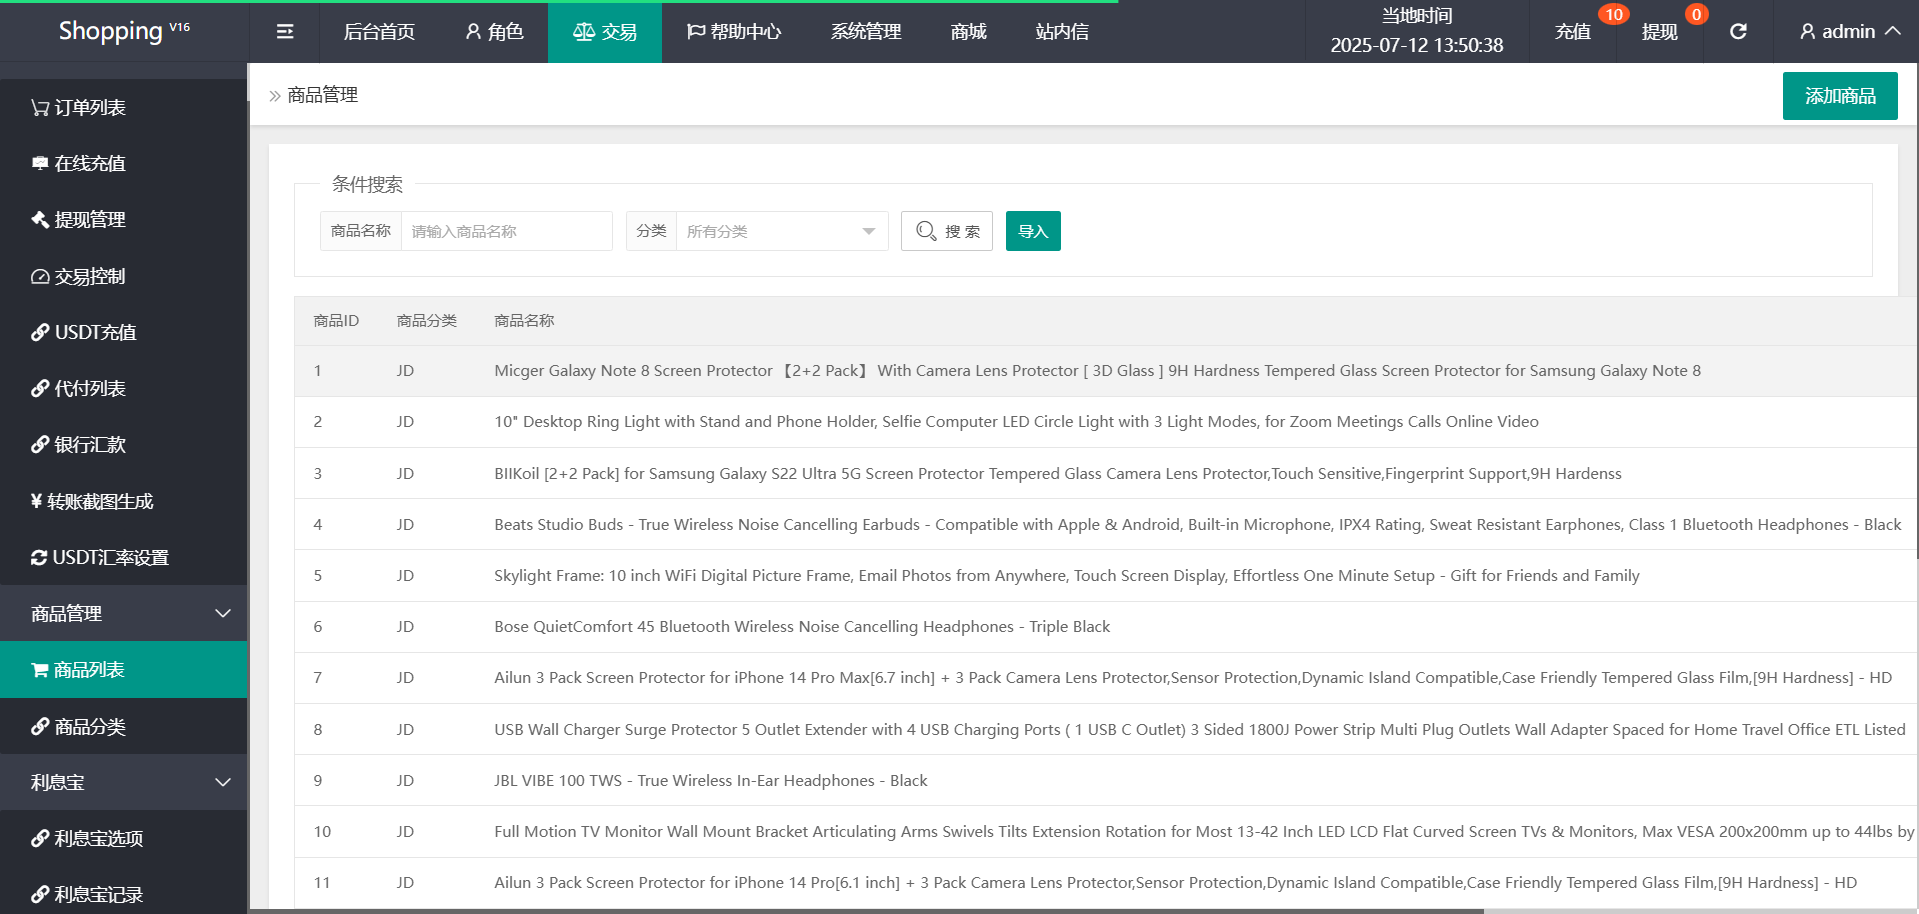Click the 商品名称 column header
Viewport: 1919px width, 914px height.
(x=524, y=321)
